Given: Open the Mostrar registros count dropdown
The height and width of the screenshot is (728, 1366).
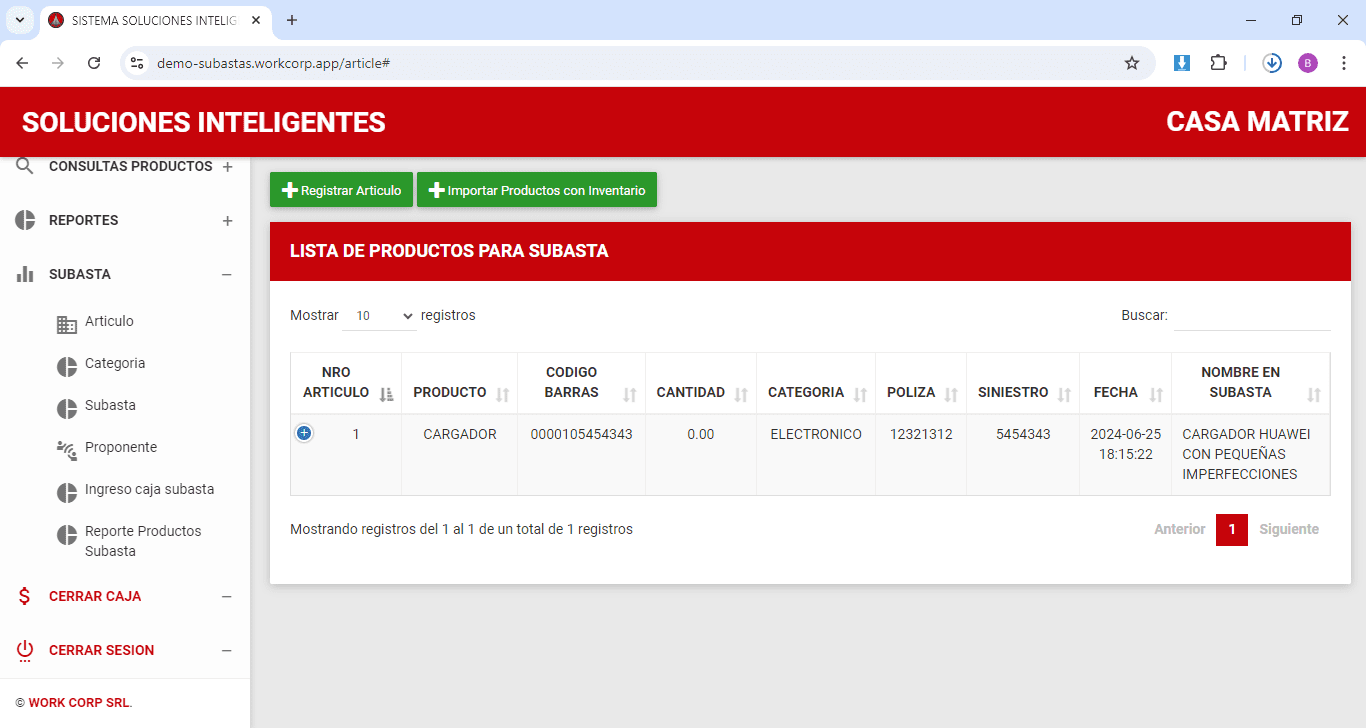Looking at the screenshot, I should [x=379, y=316].
